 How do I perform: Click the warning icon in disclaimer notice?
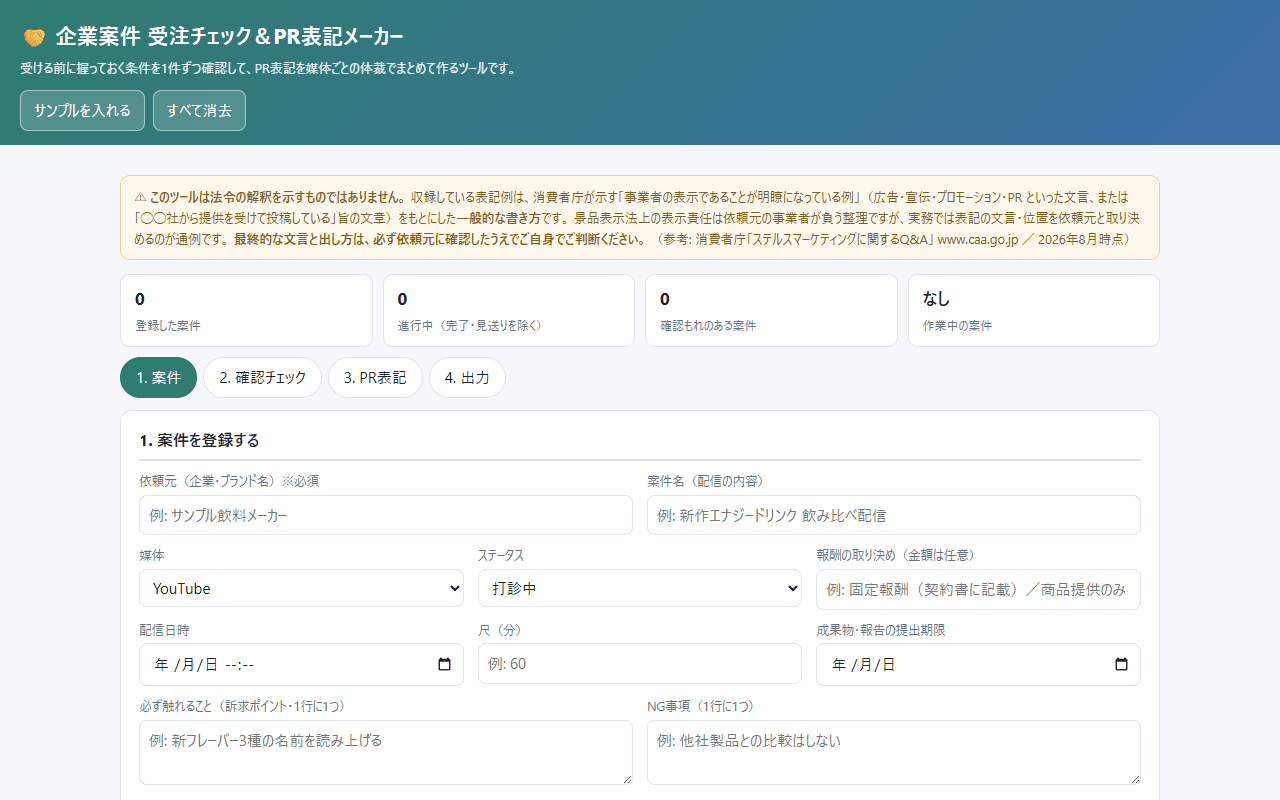click(140, 196)
